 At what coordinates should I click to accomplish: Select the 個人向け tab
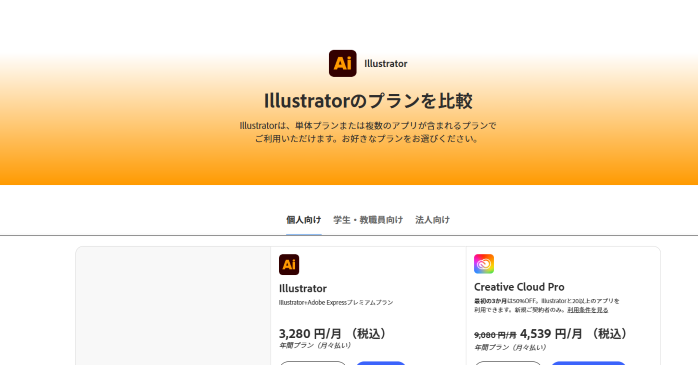(x=304, y=220)
